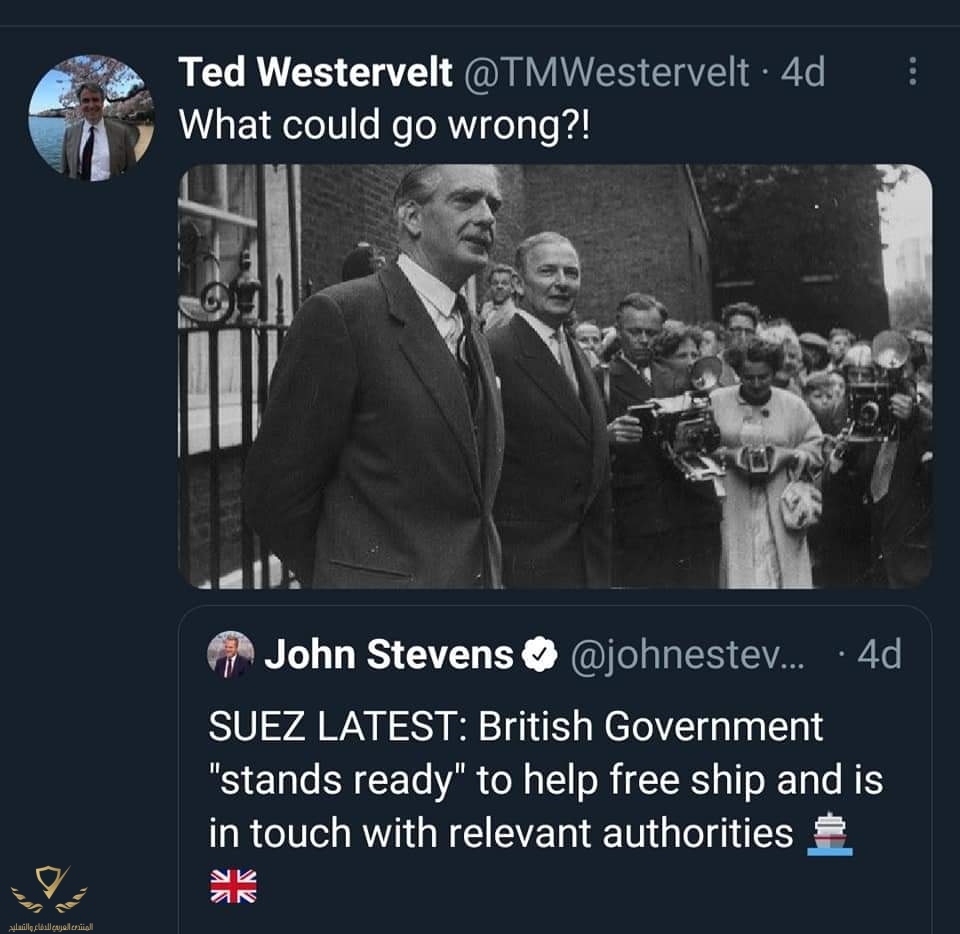Click the gold eagle watermark logo
Image resolution: width=960 pixels, height=934 pixels.
(49, 889)
